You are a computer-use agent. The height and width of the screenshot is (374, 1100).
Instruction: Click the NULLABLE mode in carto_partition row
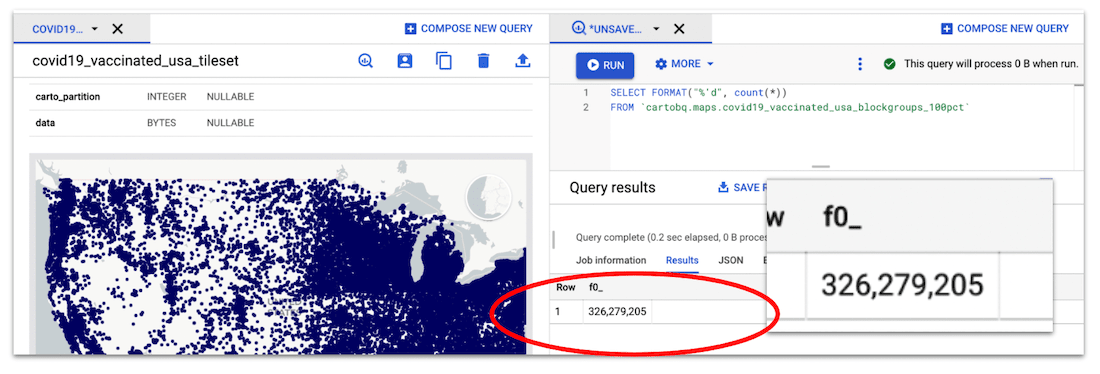pos(230,97)
